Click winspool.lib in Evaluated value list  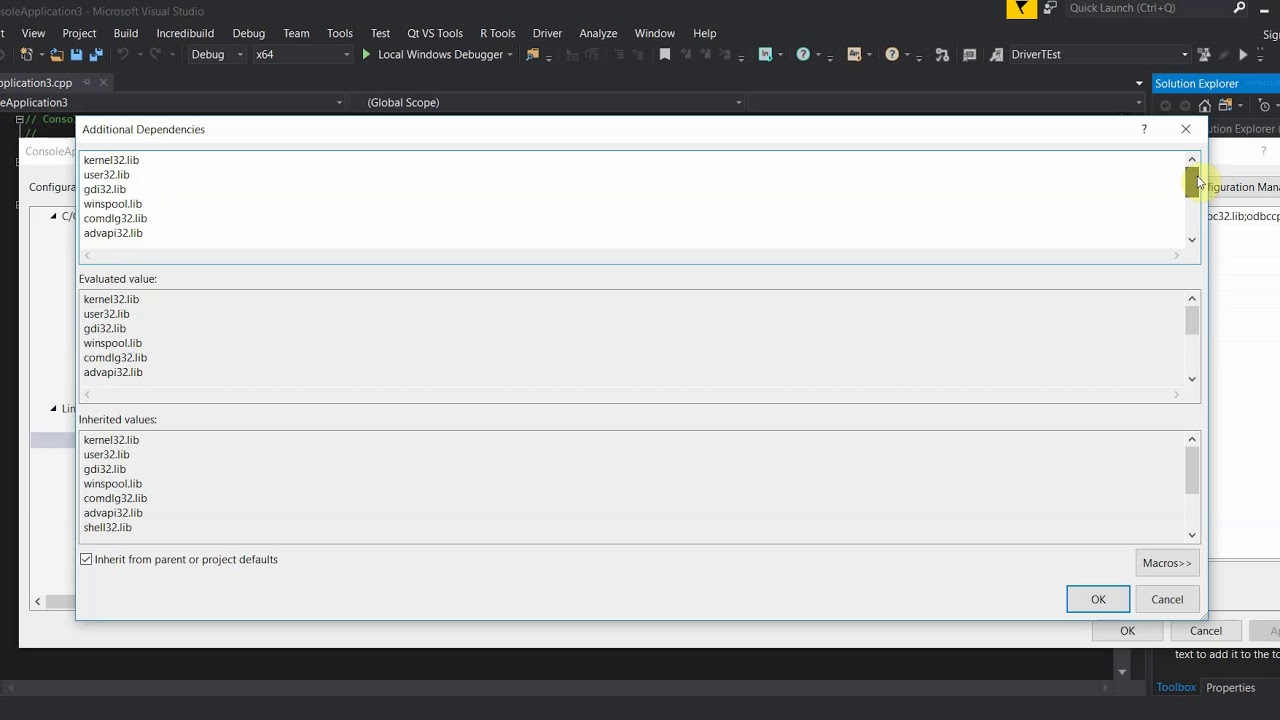click(x=113, y=343)
